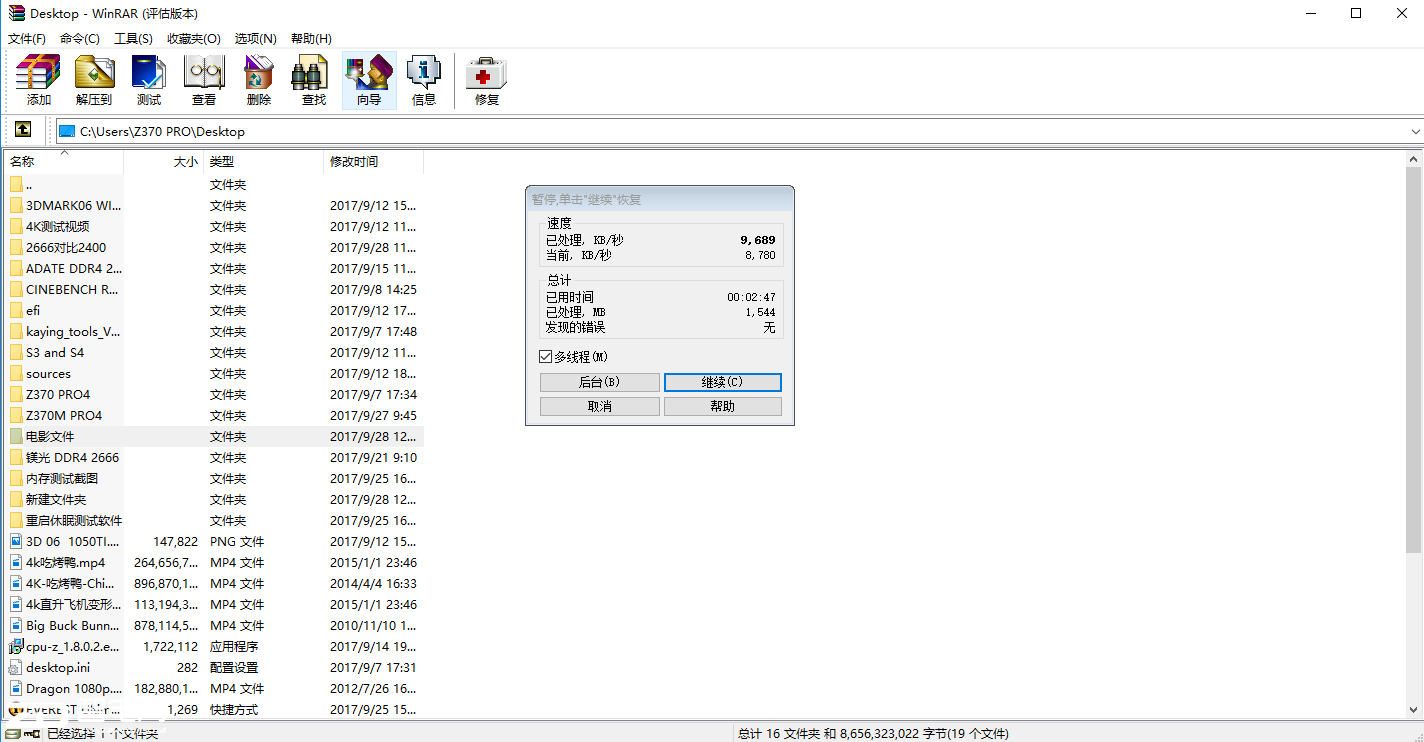
Task: Open the 命令(C) menu
Action: pos(80,38)
